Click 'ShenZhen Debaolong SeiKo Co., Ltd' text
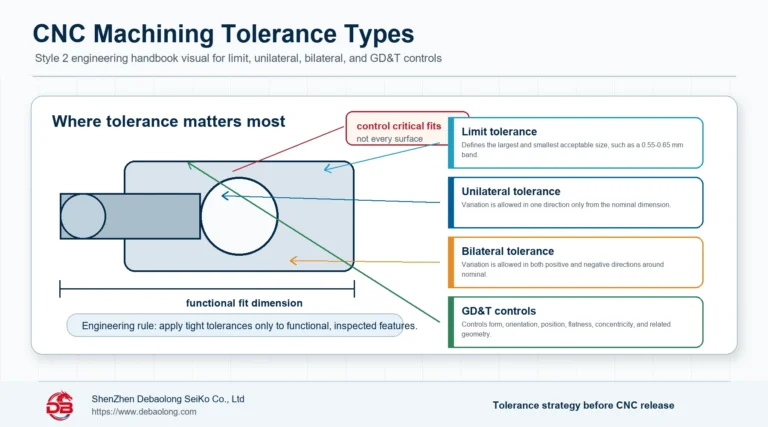This screenshot has height=427, width=768. (x=168, y=399)
